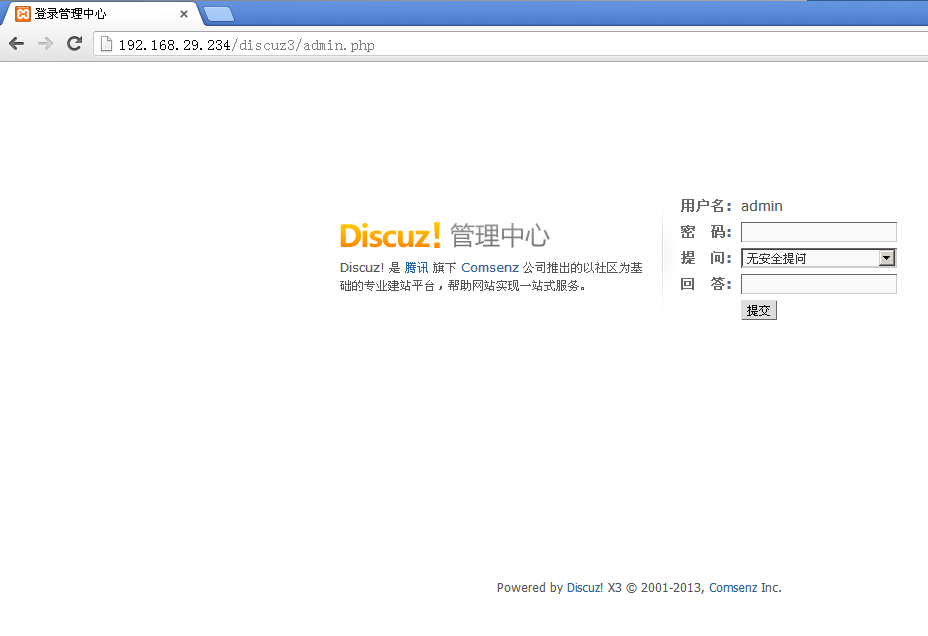Click the 提问 label
The height and width of the screenshot is (636, 928).
coord(706,258)
